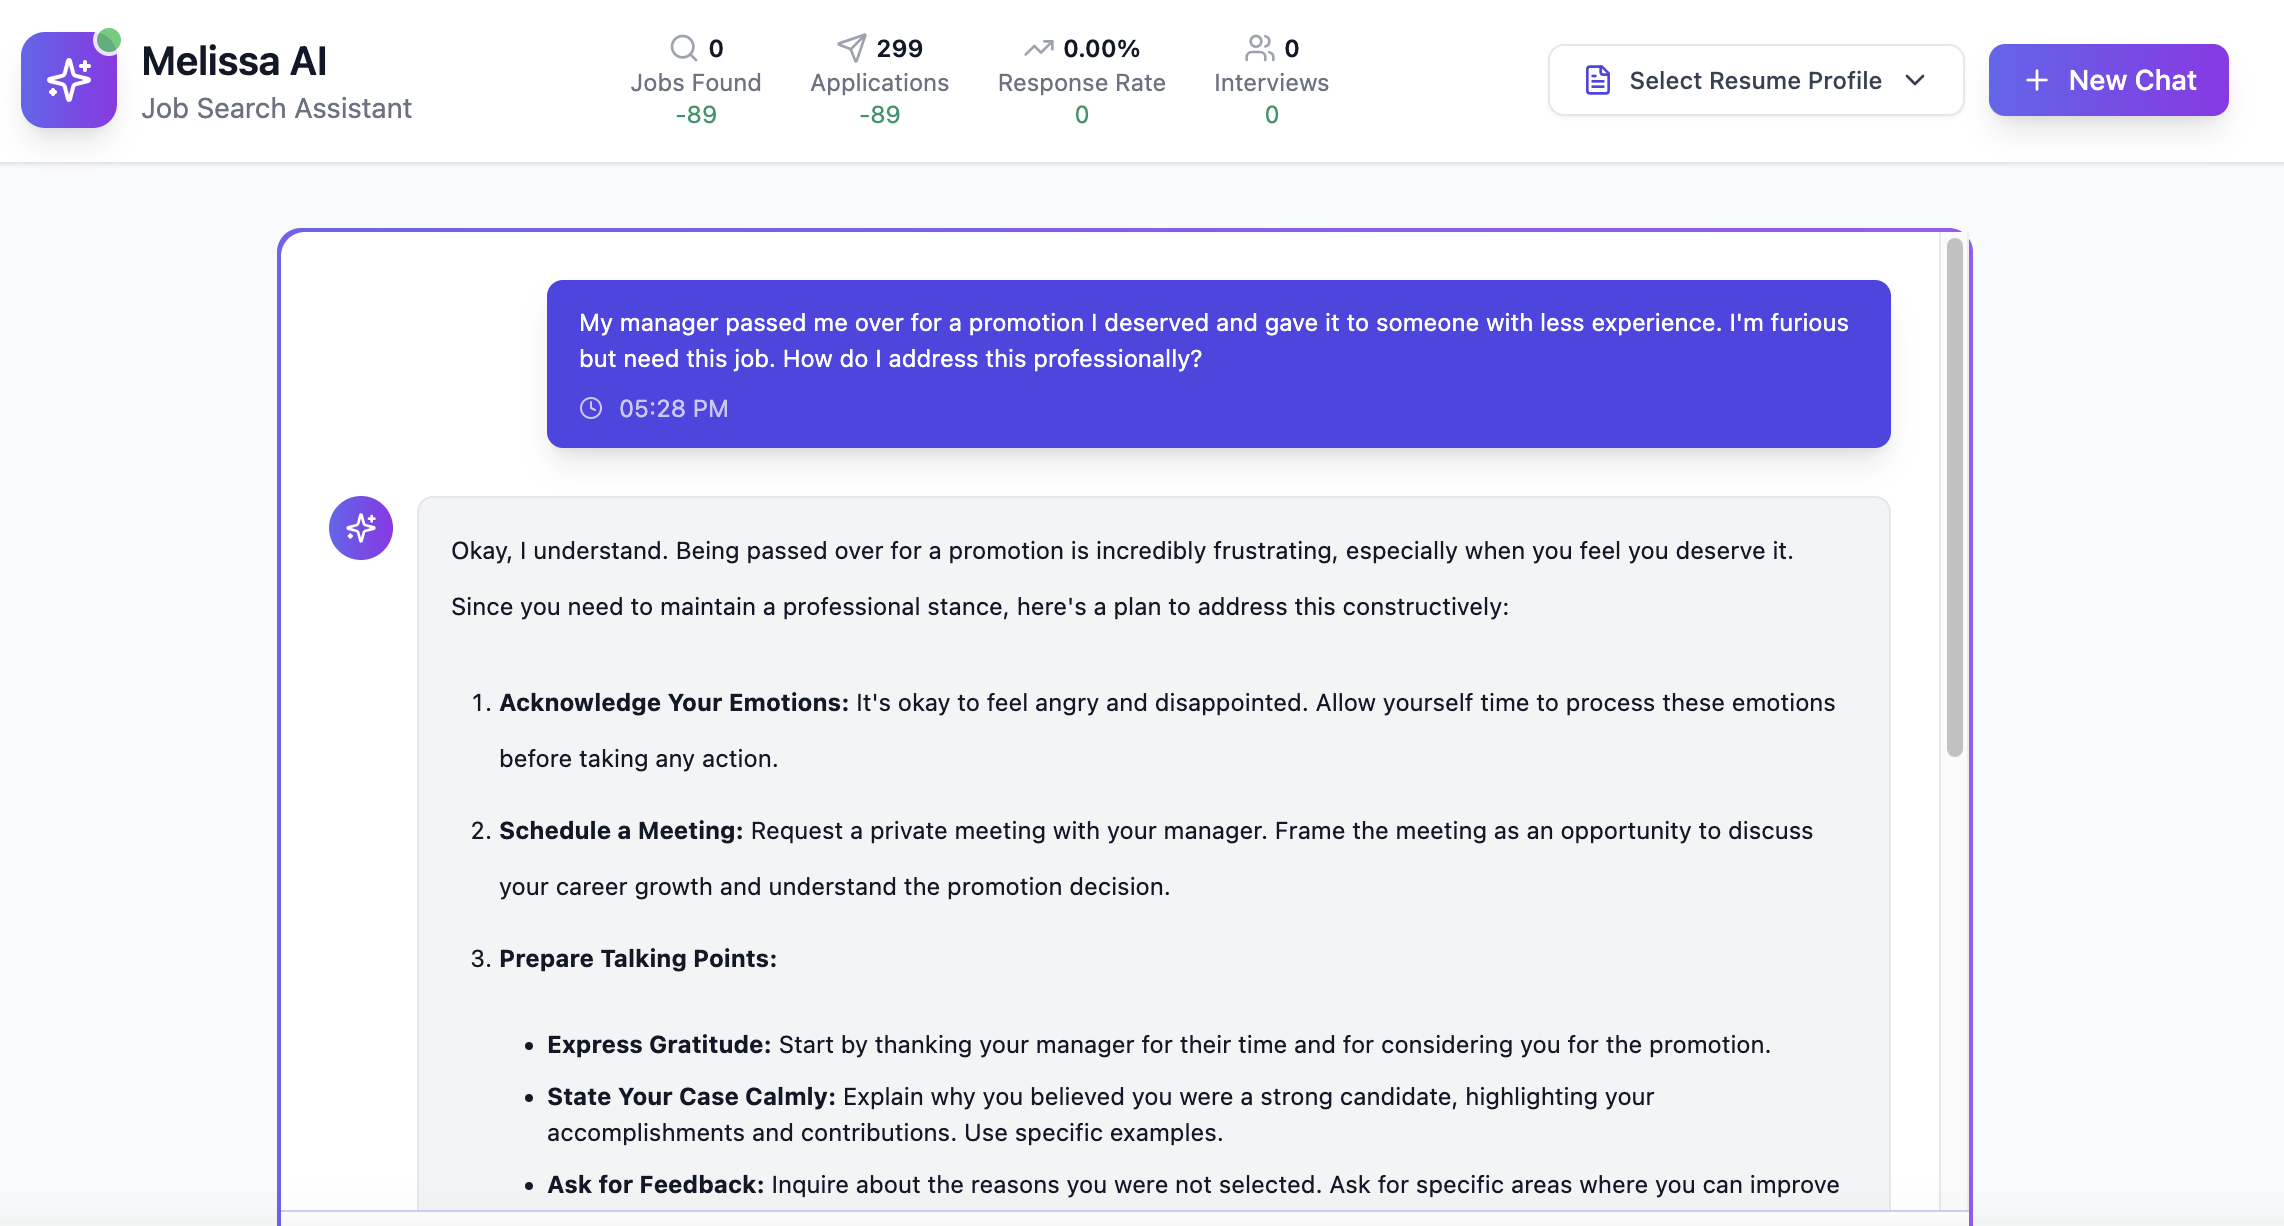Click the green online status dot
Image resolution: width=2284 pixels, height=1226 pixels.
(x=108, y=40)
